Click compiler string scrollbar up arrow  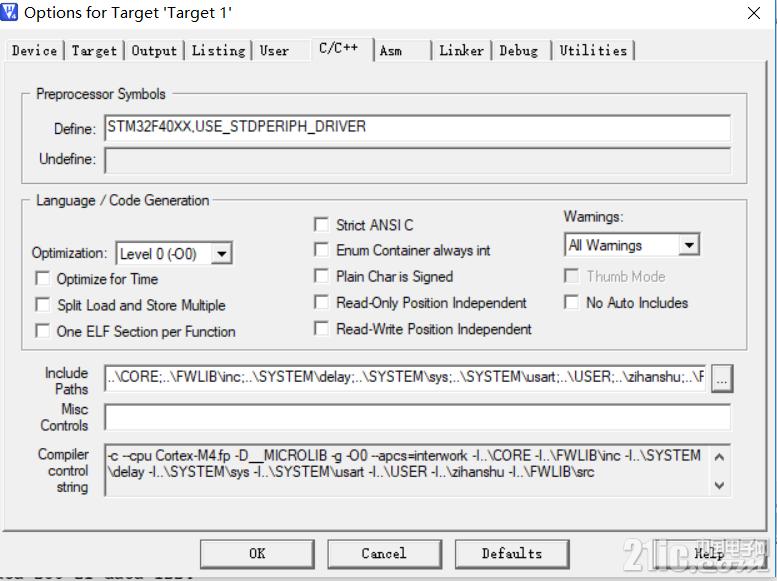coord(720,457)
